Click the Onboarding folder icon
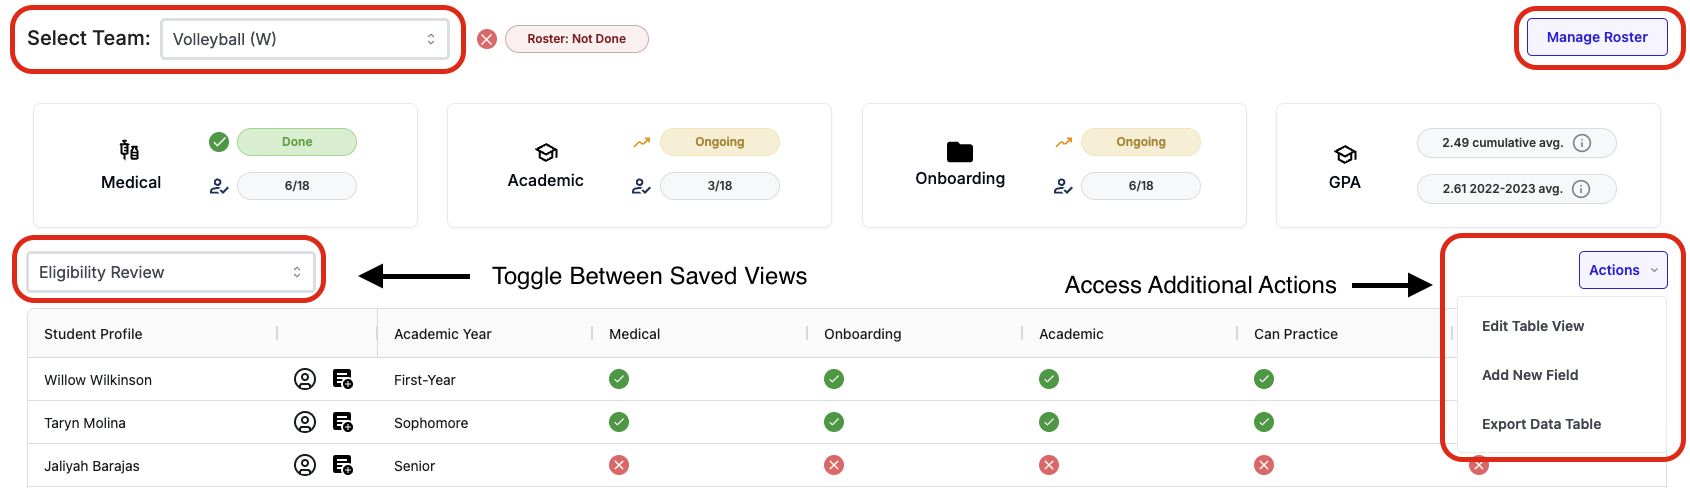Screen dimensions: 1690x488 click(x=960, y=151)
